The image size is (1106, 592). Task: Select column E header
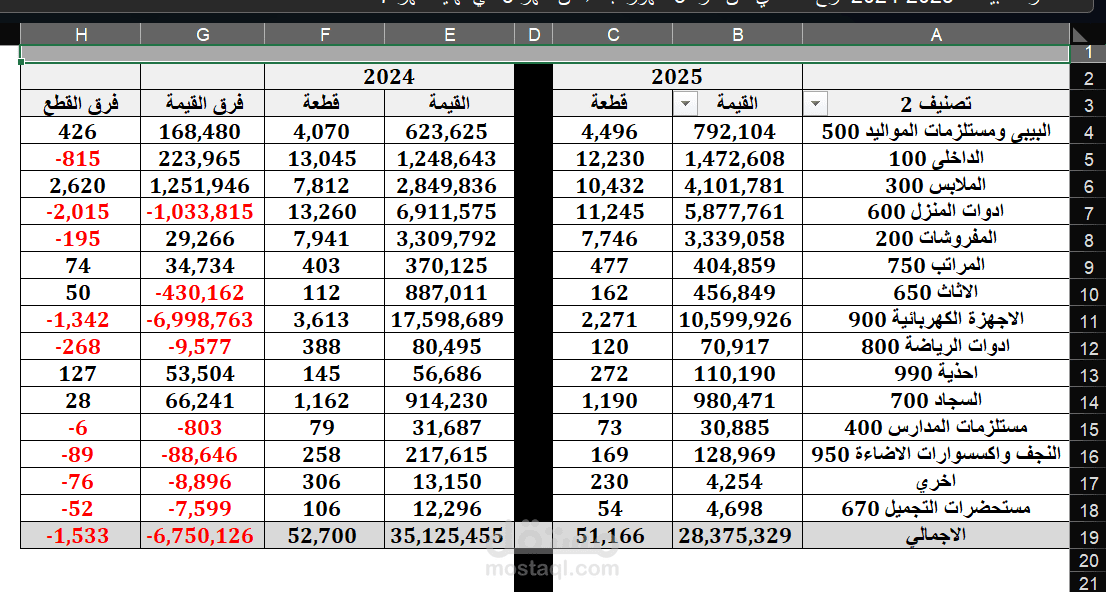449,35
